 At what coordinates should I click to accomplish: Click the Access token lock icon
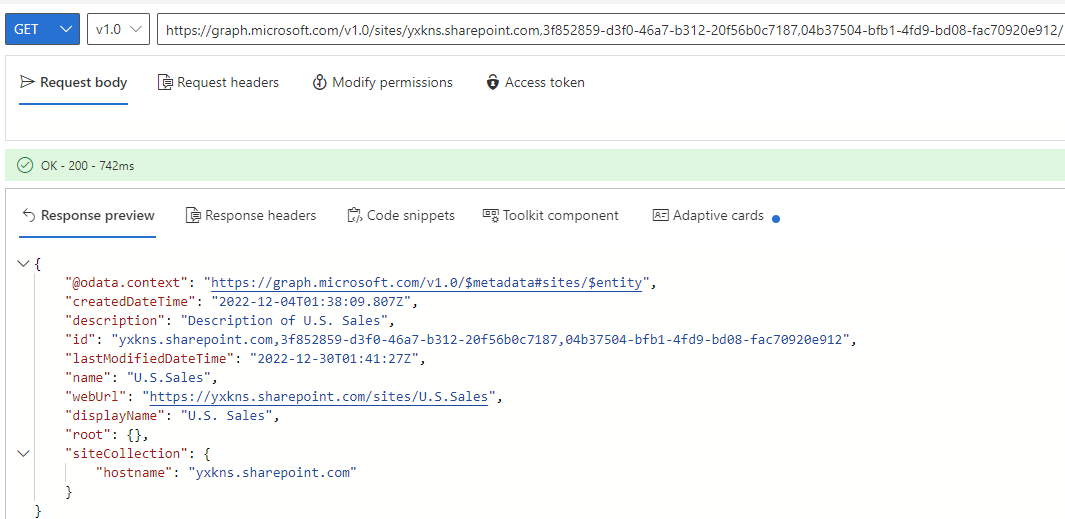[493, 83]
